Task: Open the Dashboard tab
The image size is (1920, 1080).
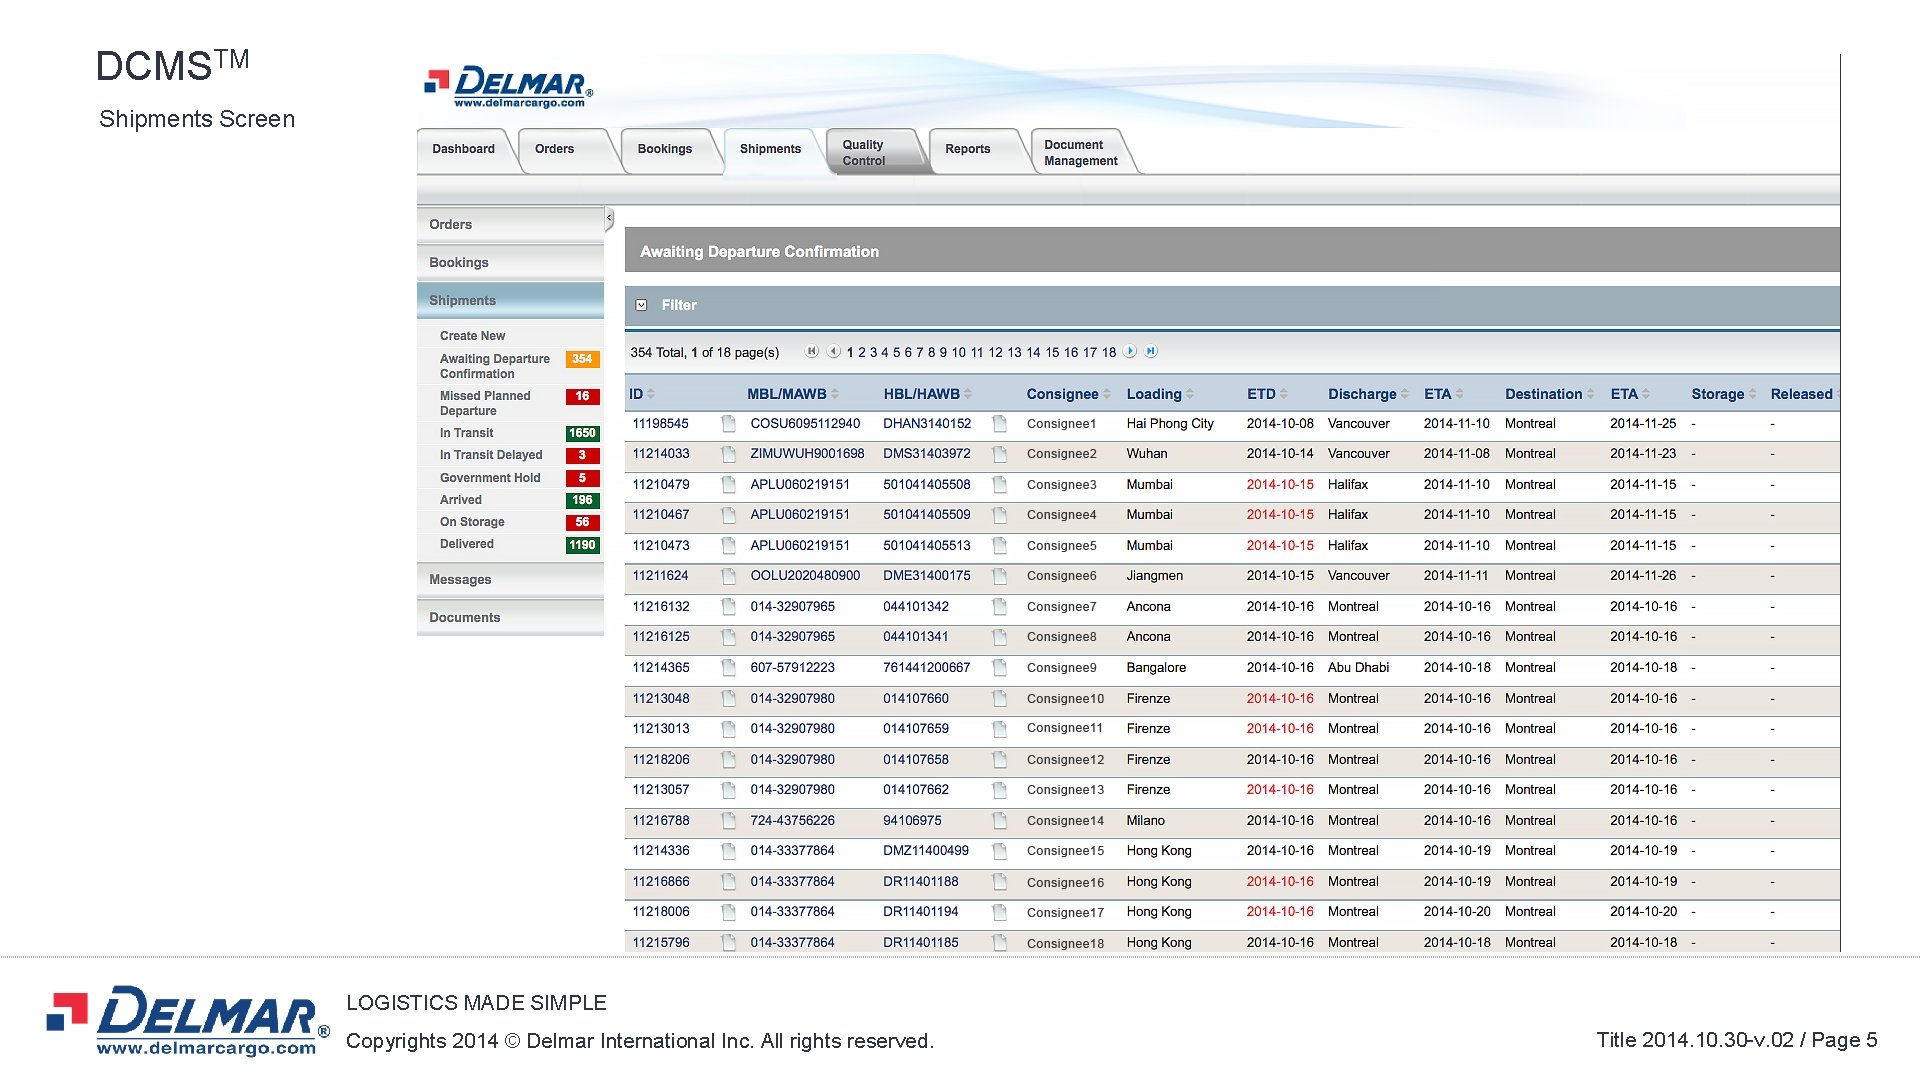Action: click(464, 149)
